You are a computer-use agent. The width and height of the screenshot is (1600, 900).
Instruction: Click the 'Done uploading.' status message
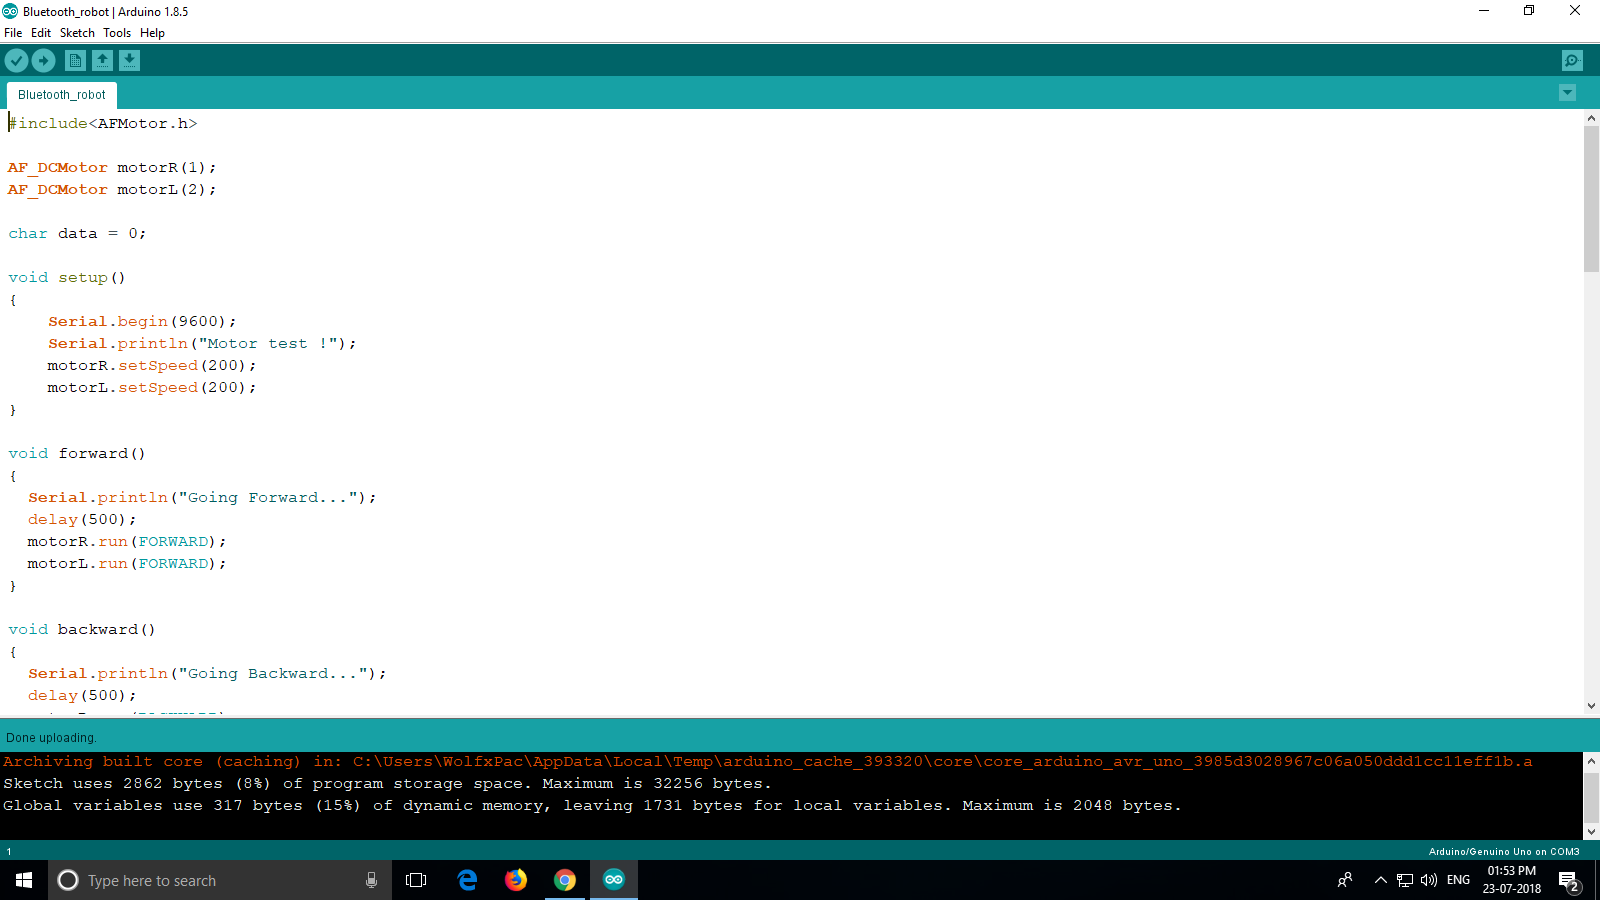tap(51, 738)
